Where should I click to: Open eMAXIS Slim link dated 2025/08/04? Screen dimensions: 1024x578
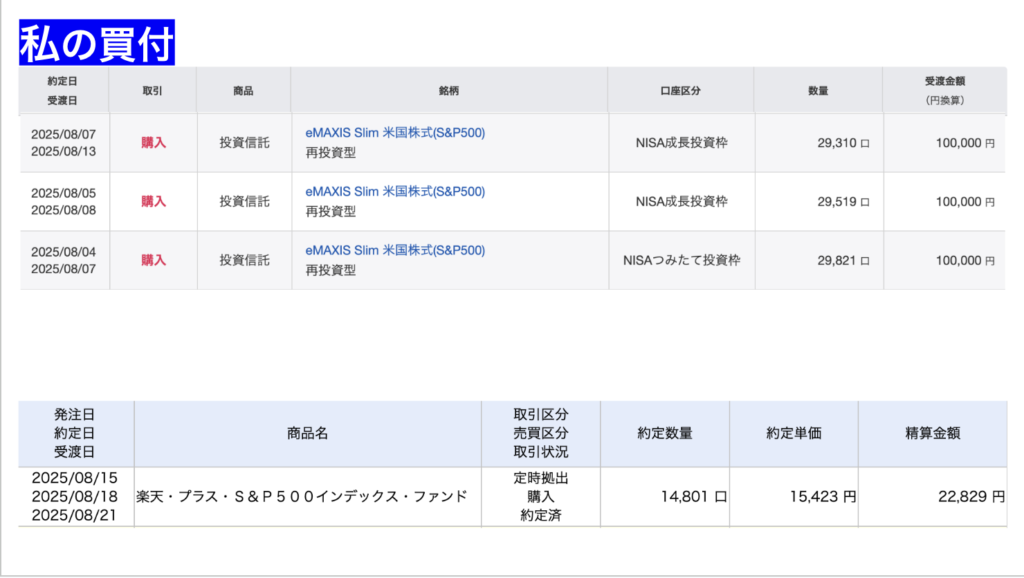coord(395,251)
